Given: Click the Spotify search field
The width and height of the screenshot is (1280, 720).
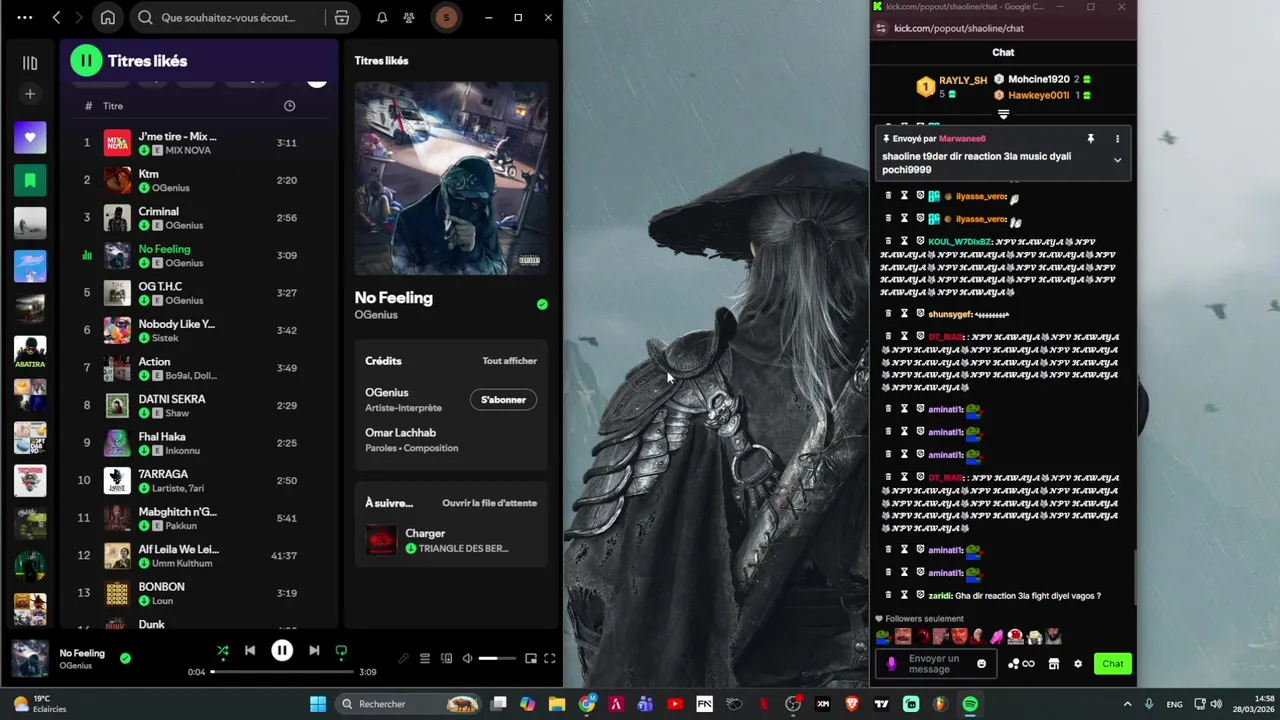Looking at the screenshot, I should pos(228,18).
